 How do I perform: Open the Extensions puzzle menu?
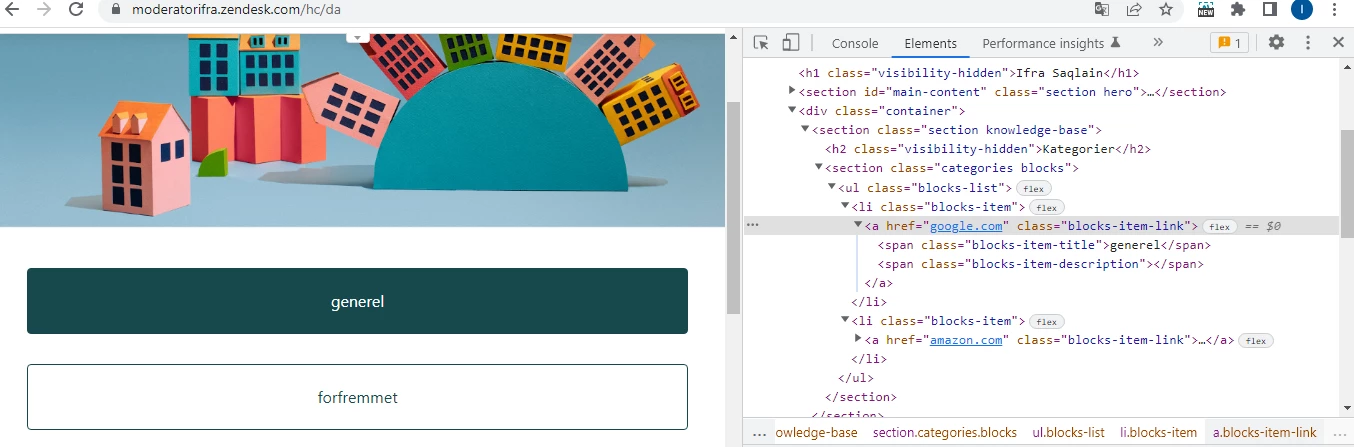pos(1238,9)
